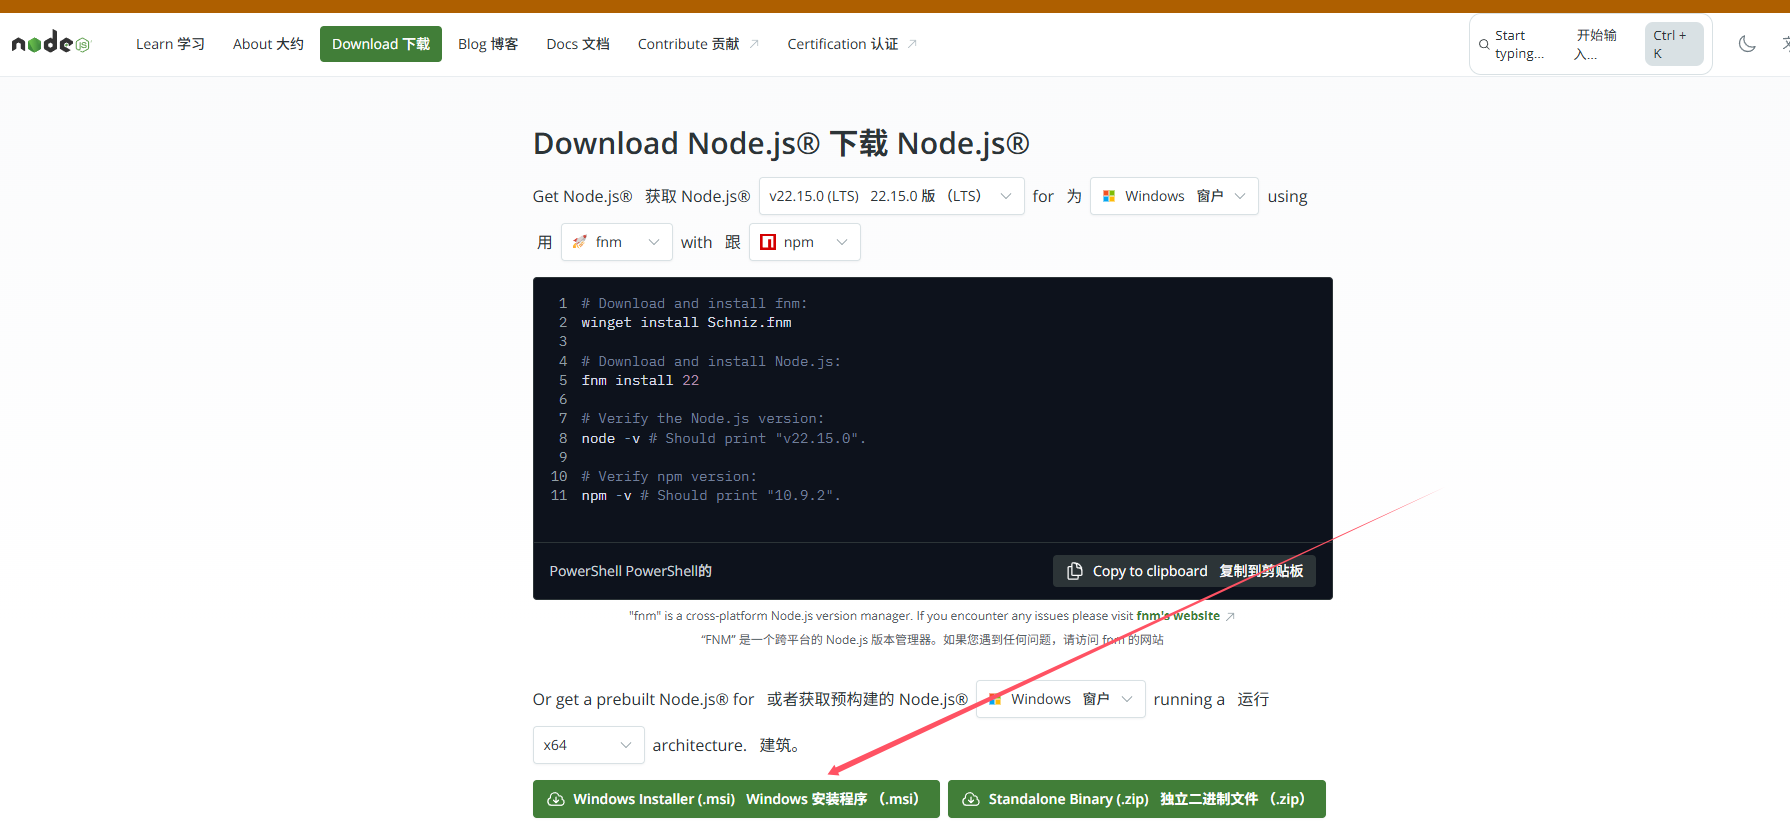Image resolution: width=1790 pixels, height=827 pixels.
Task: Click comment '# Download and install fnm:'
Action: (x=694, y=303)
